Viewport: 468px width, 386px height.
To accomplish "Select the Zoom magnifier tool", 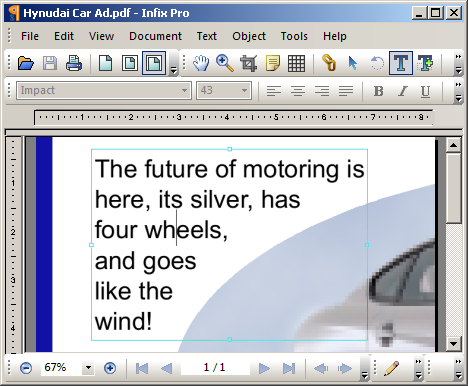I will point(225,63).
